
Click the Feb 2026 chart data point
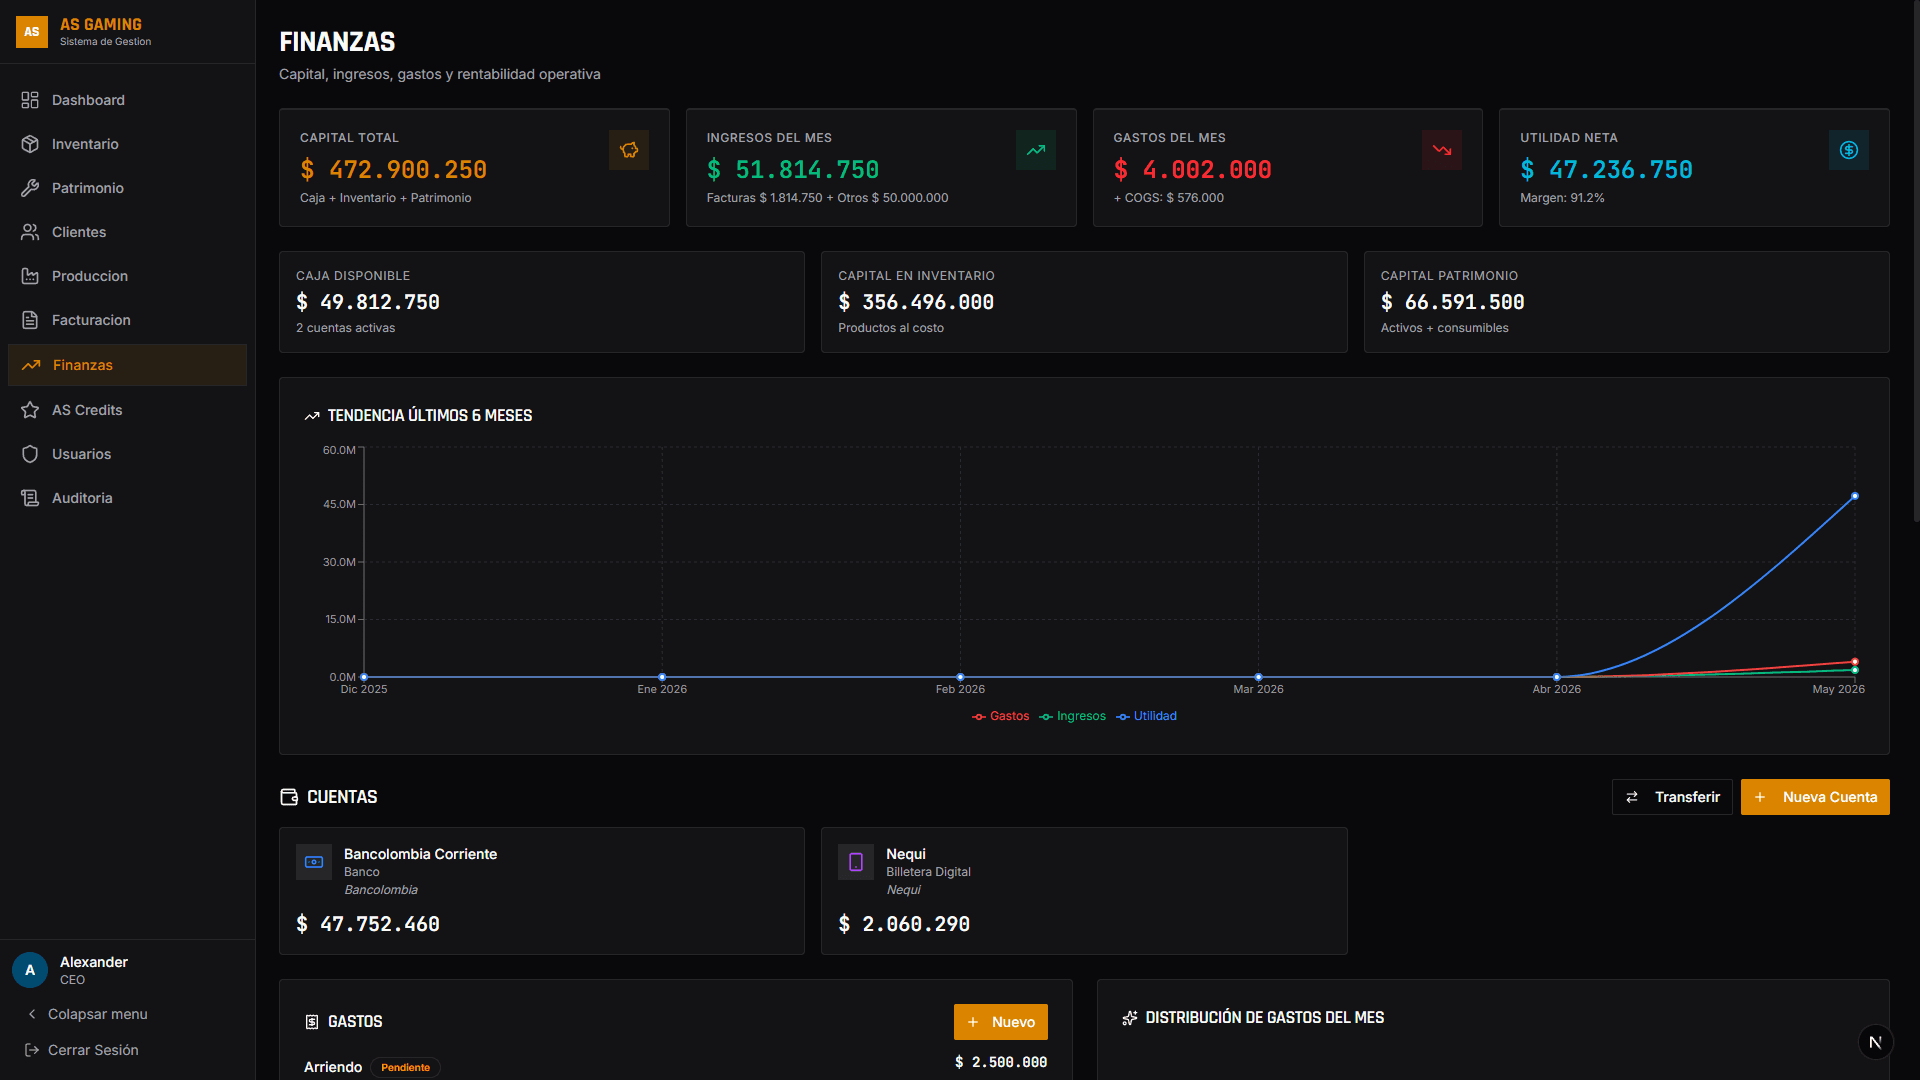(960, 677)
